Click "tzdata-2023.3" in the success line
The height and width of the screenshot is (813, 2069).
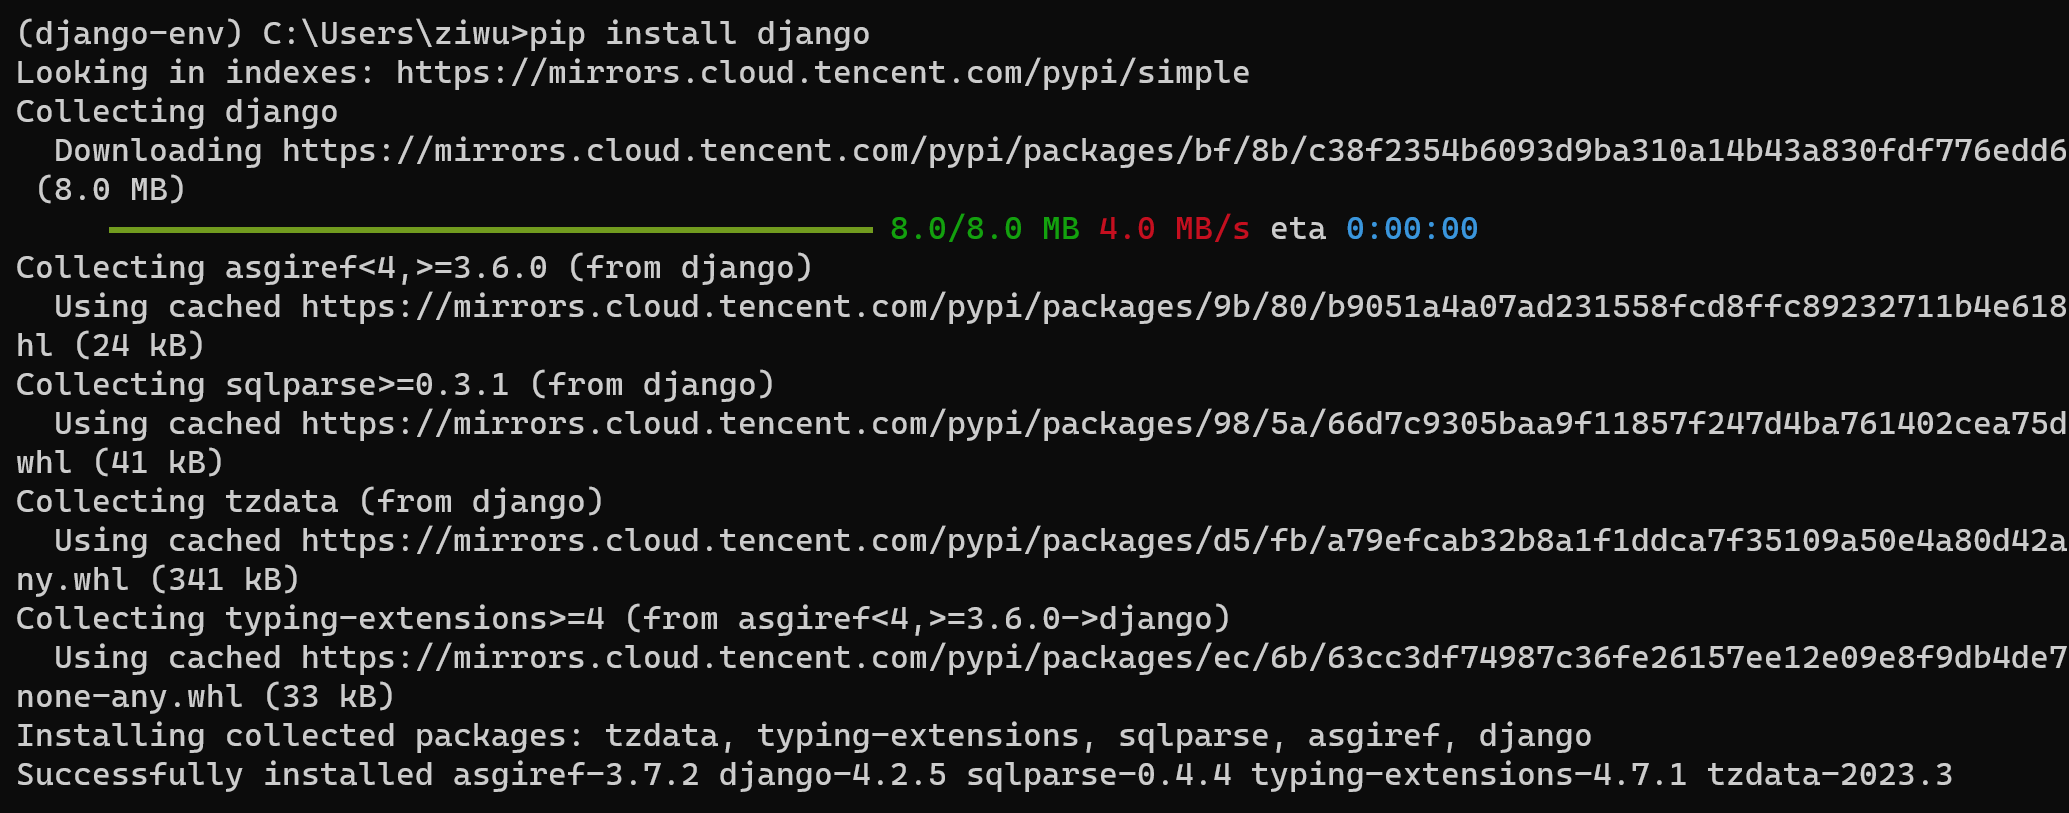click(x=1829, y=775)
